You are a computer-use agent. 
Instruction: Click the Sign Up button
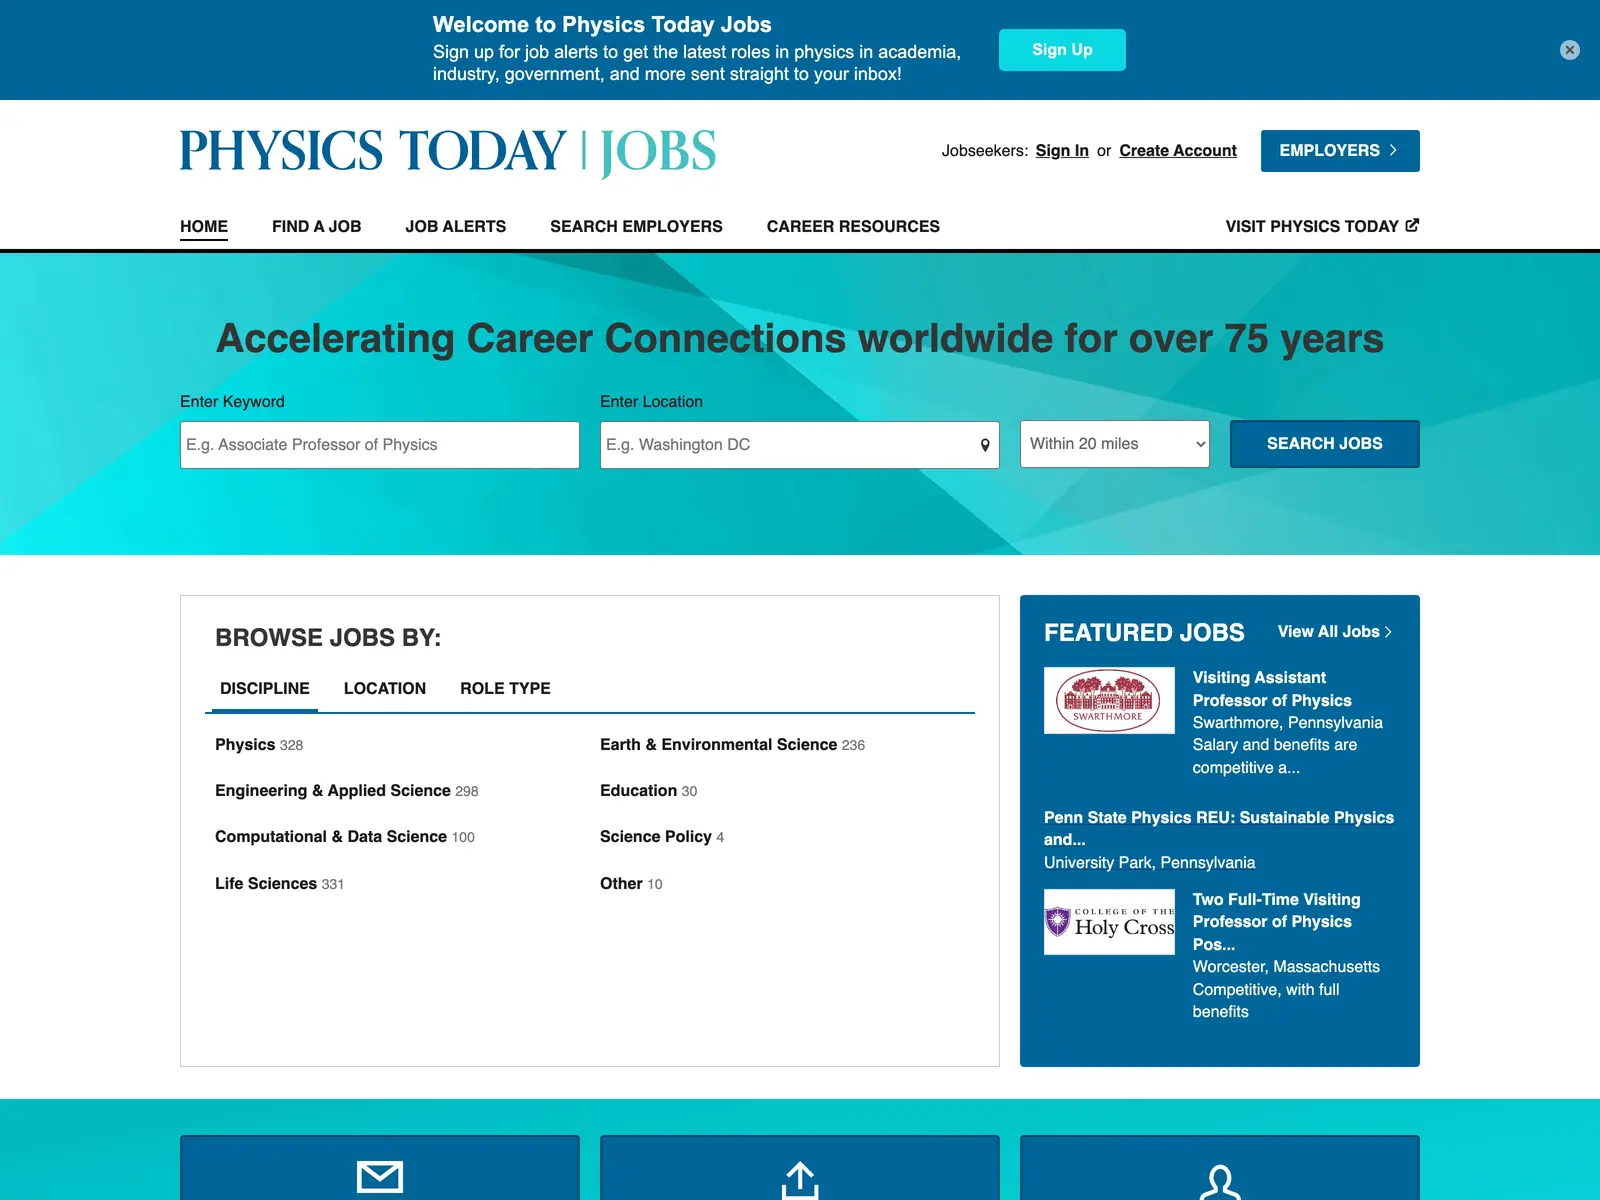(x=1062, y=50)
